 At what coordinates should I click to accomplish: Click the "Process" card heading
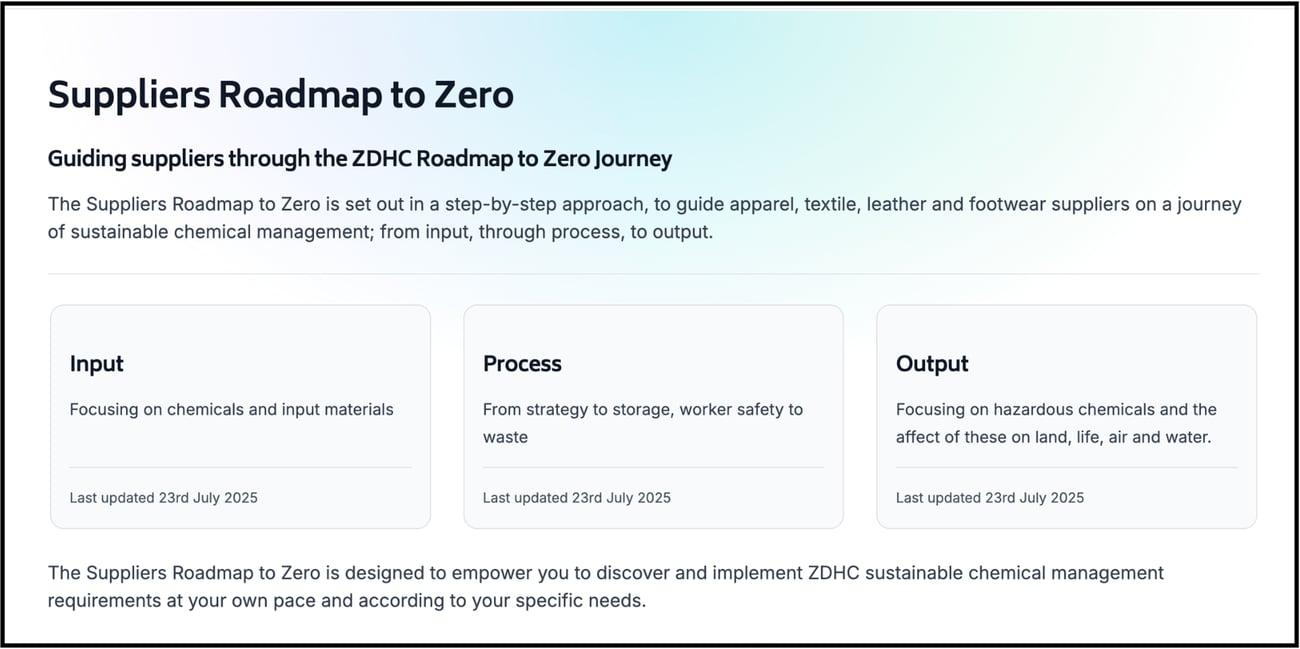[522, 364]
